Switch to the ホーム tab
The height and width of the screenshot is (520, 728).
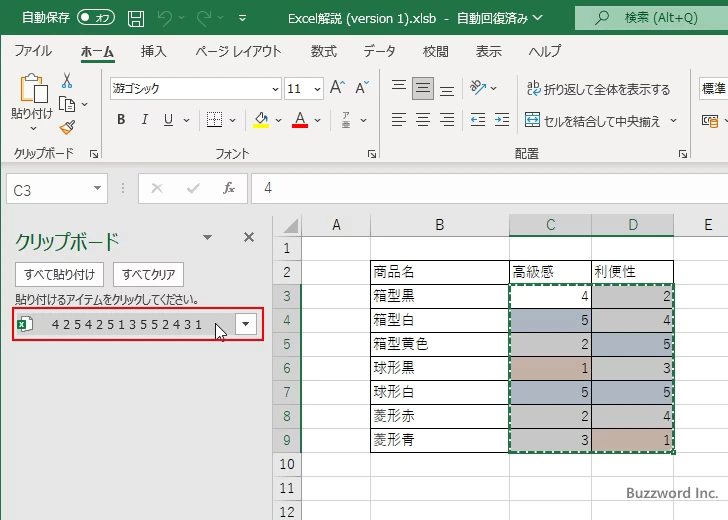pos(98,51)
